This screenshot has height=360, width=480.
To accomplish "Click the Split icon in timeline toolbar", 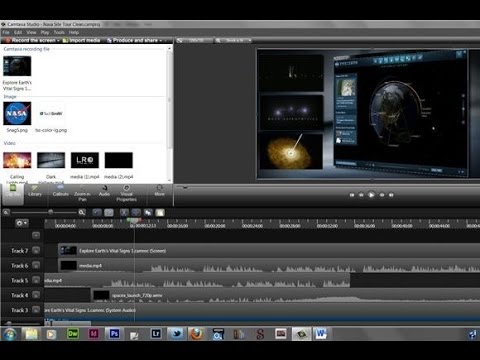I will coord(136,212).
